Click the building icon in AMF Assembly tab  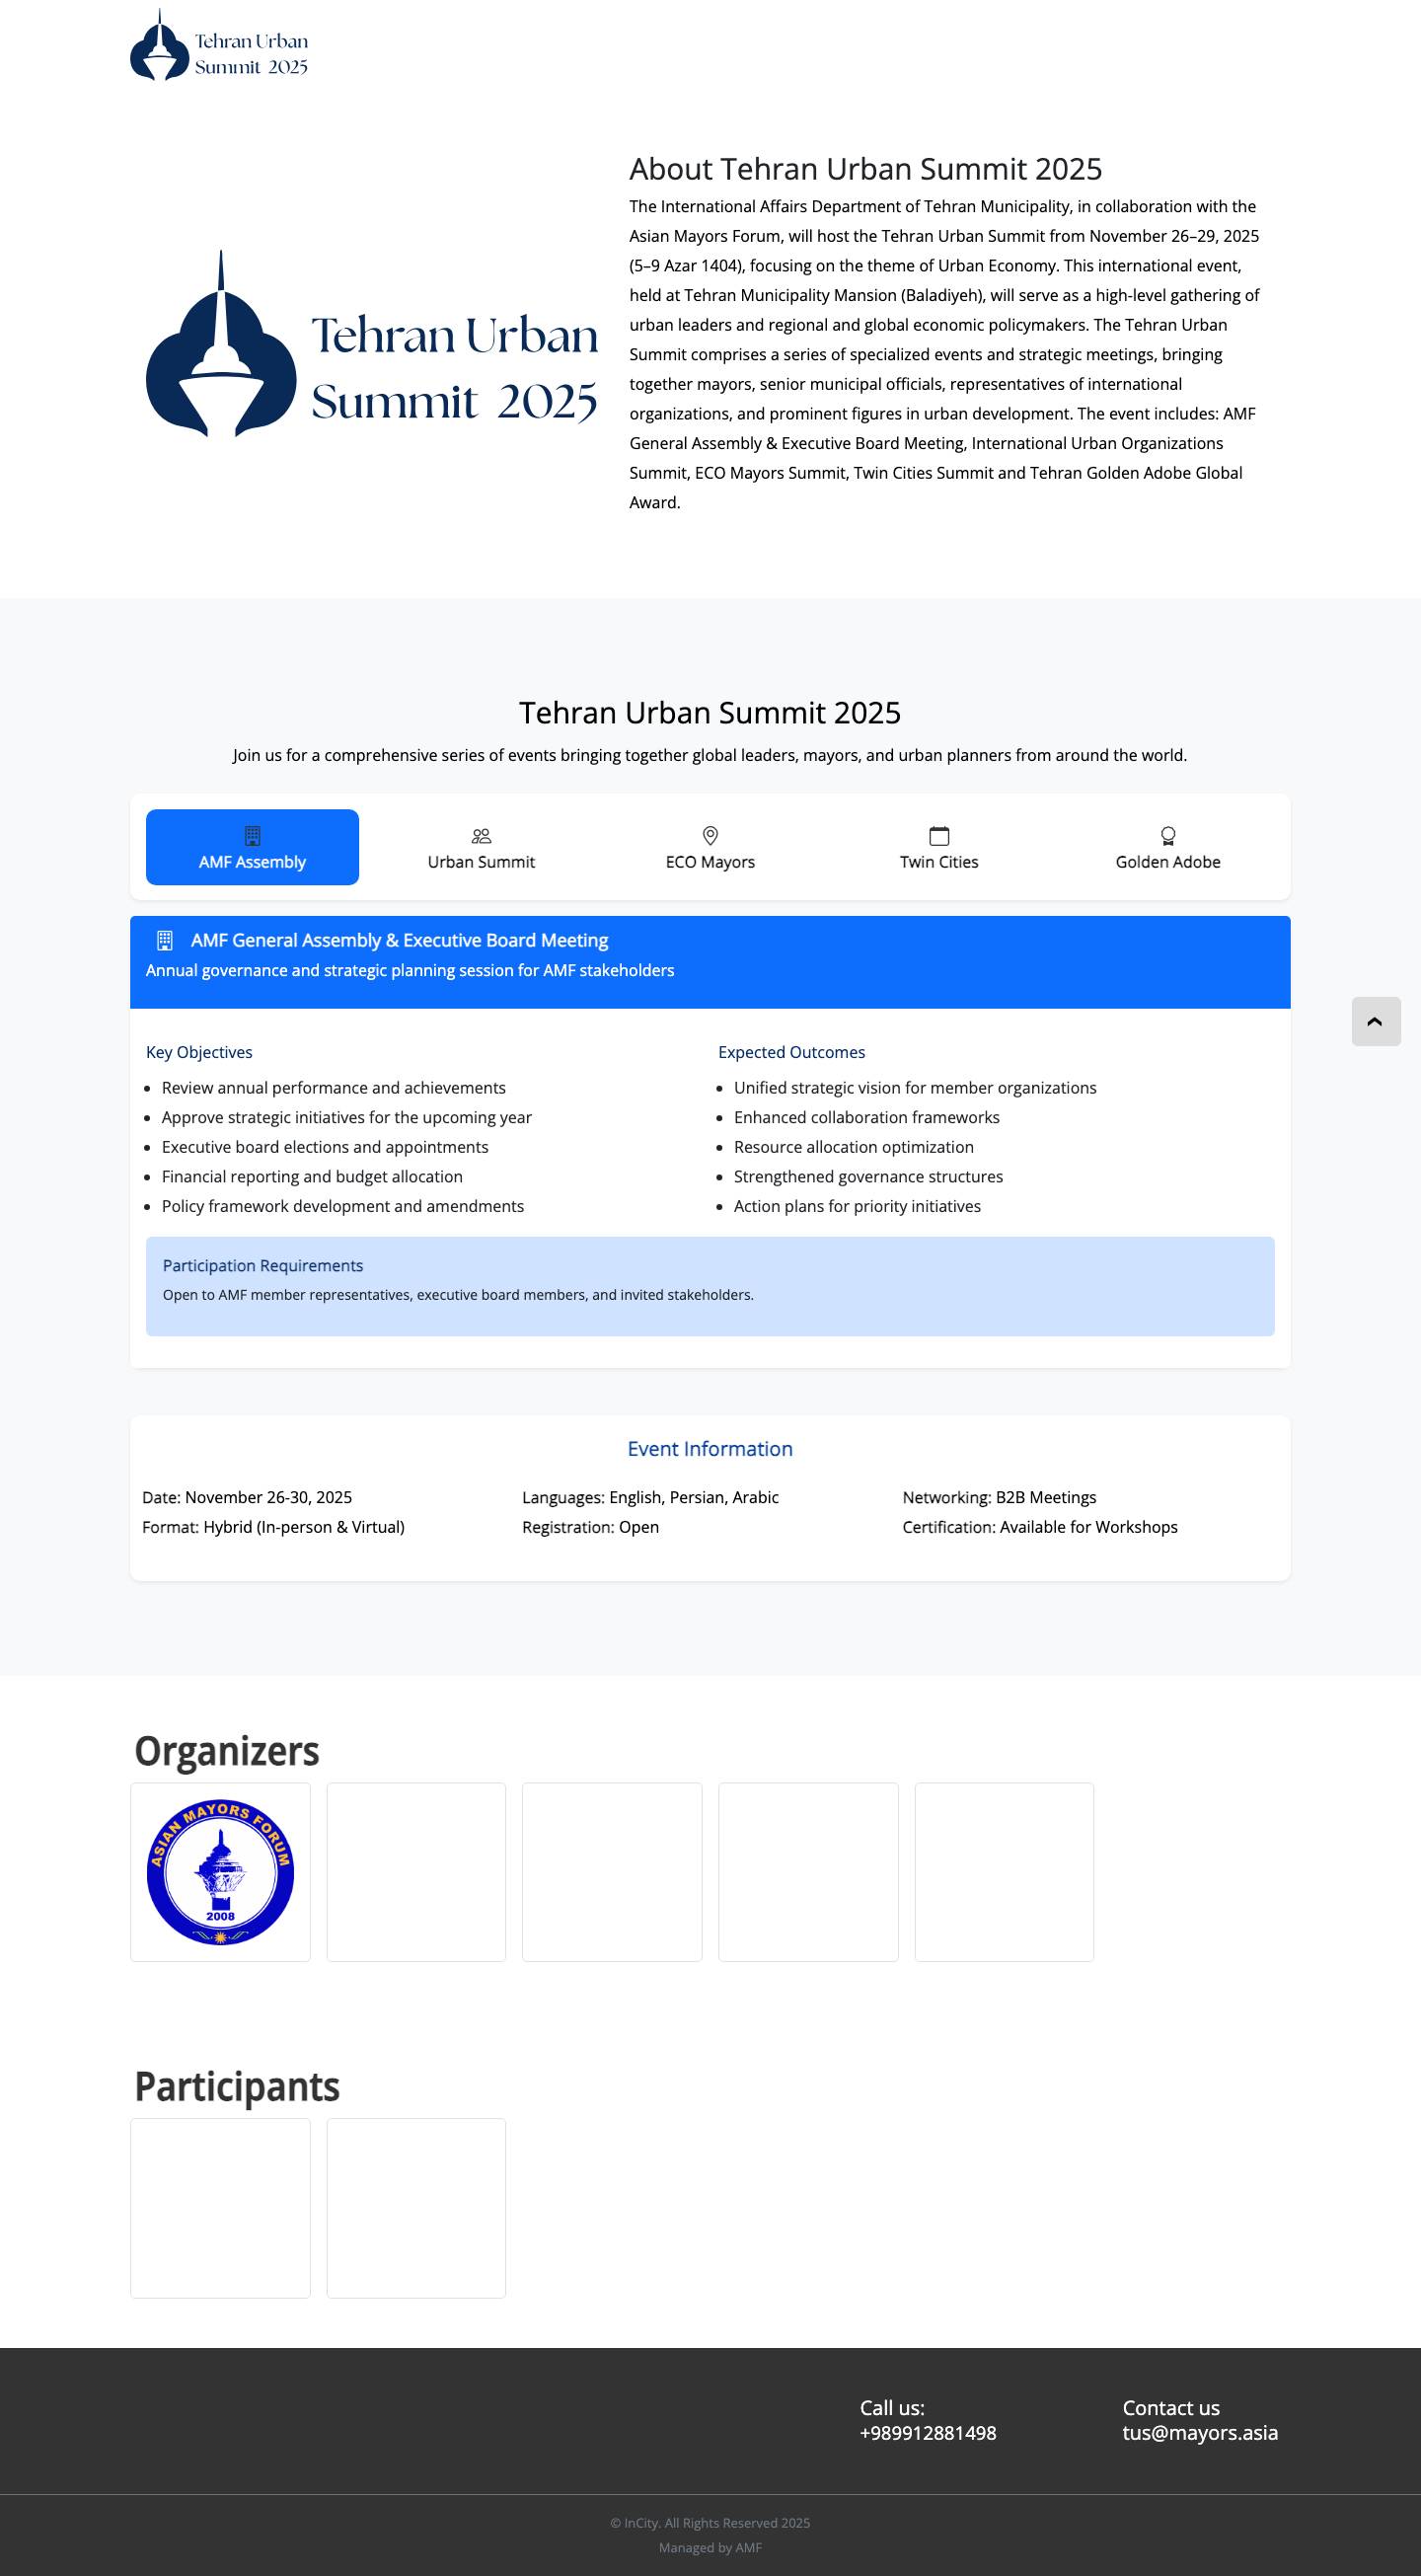pyautogui.click(x=252, y=835)
